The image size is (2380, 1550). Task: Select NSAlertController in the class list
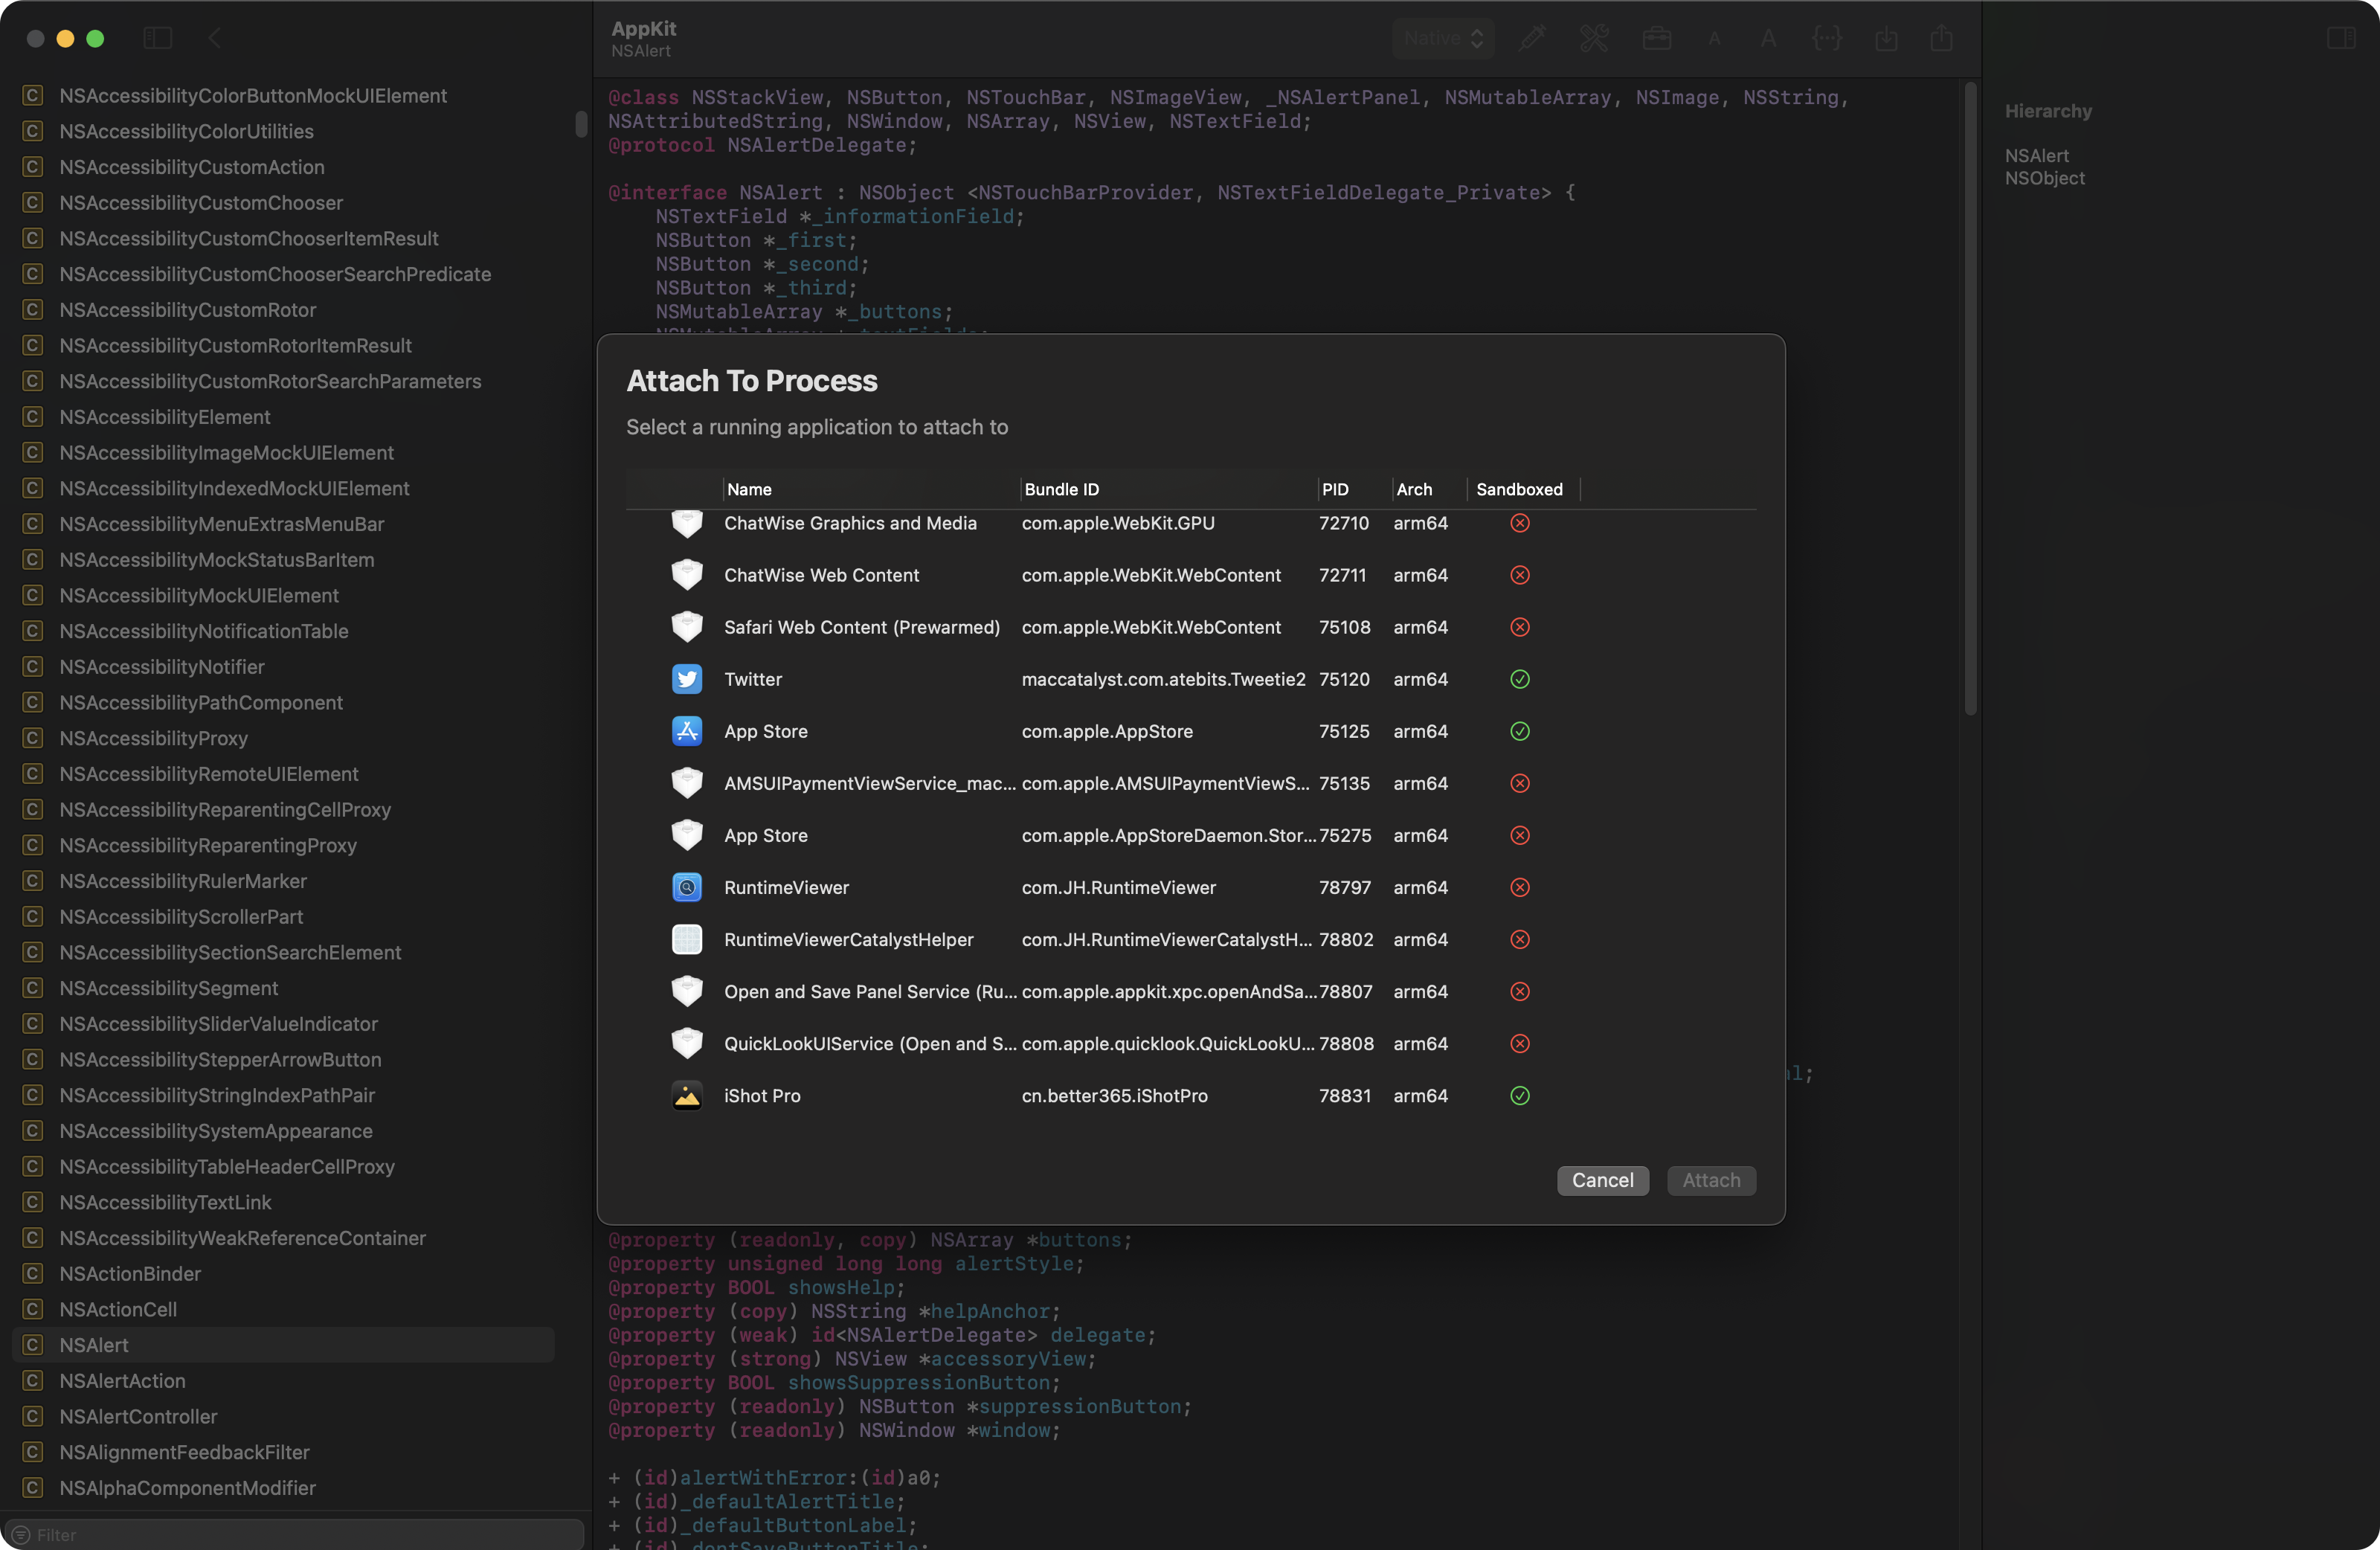pos(138,1417)
